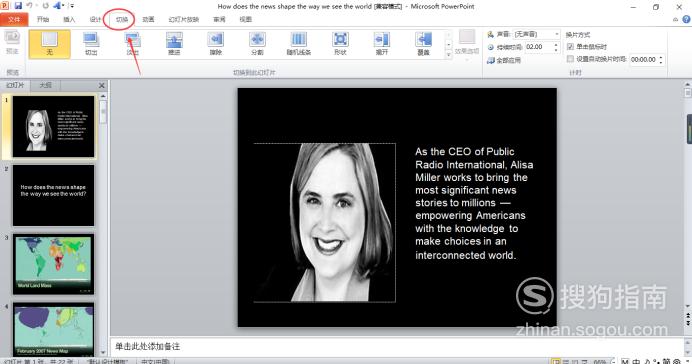692x364 pixels.
Task: Apply the 推进 (Push) transition
Action: click(x=174, y=44)
